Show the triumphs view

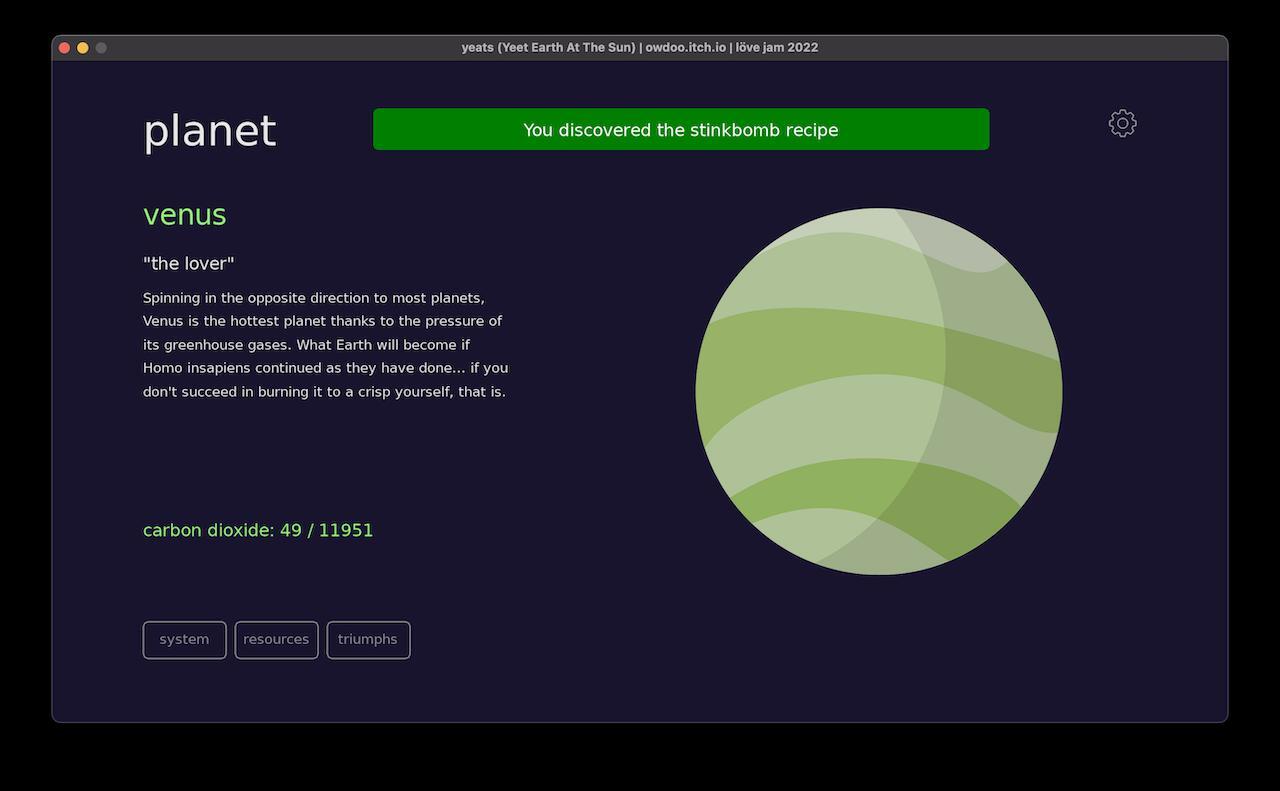(x=368, y=640)
